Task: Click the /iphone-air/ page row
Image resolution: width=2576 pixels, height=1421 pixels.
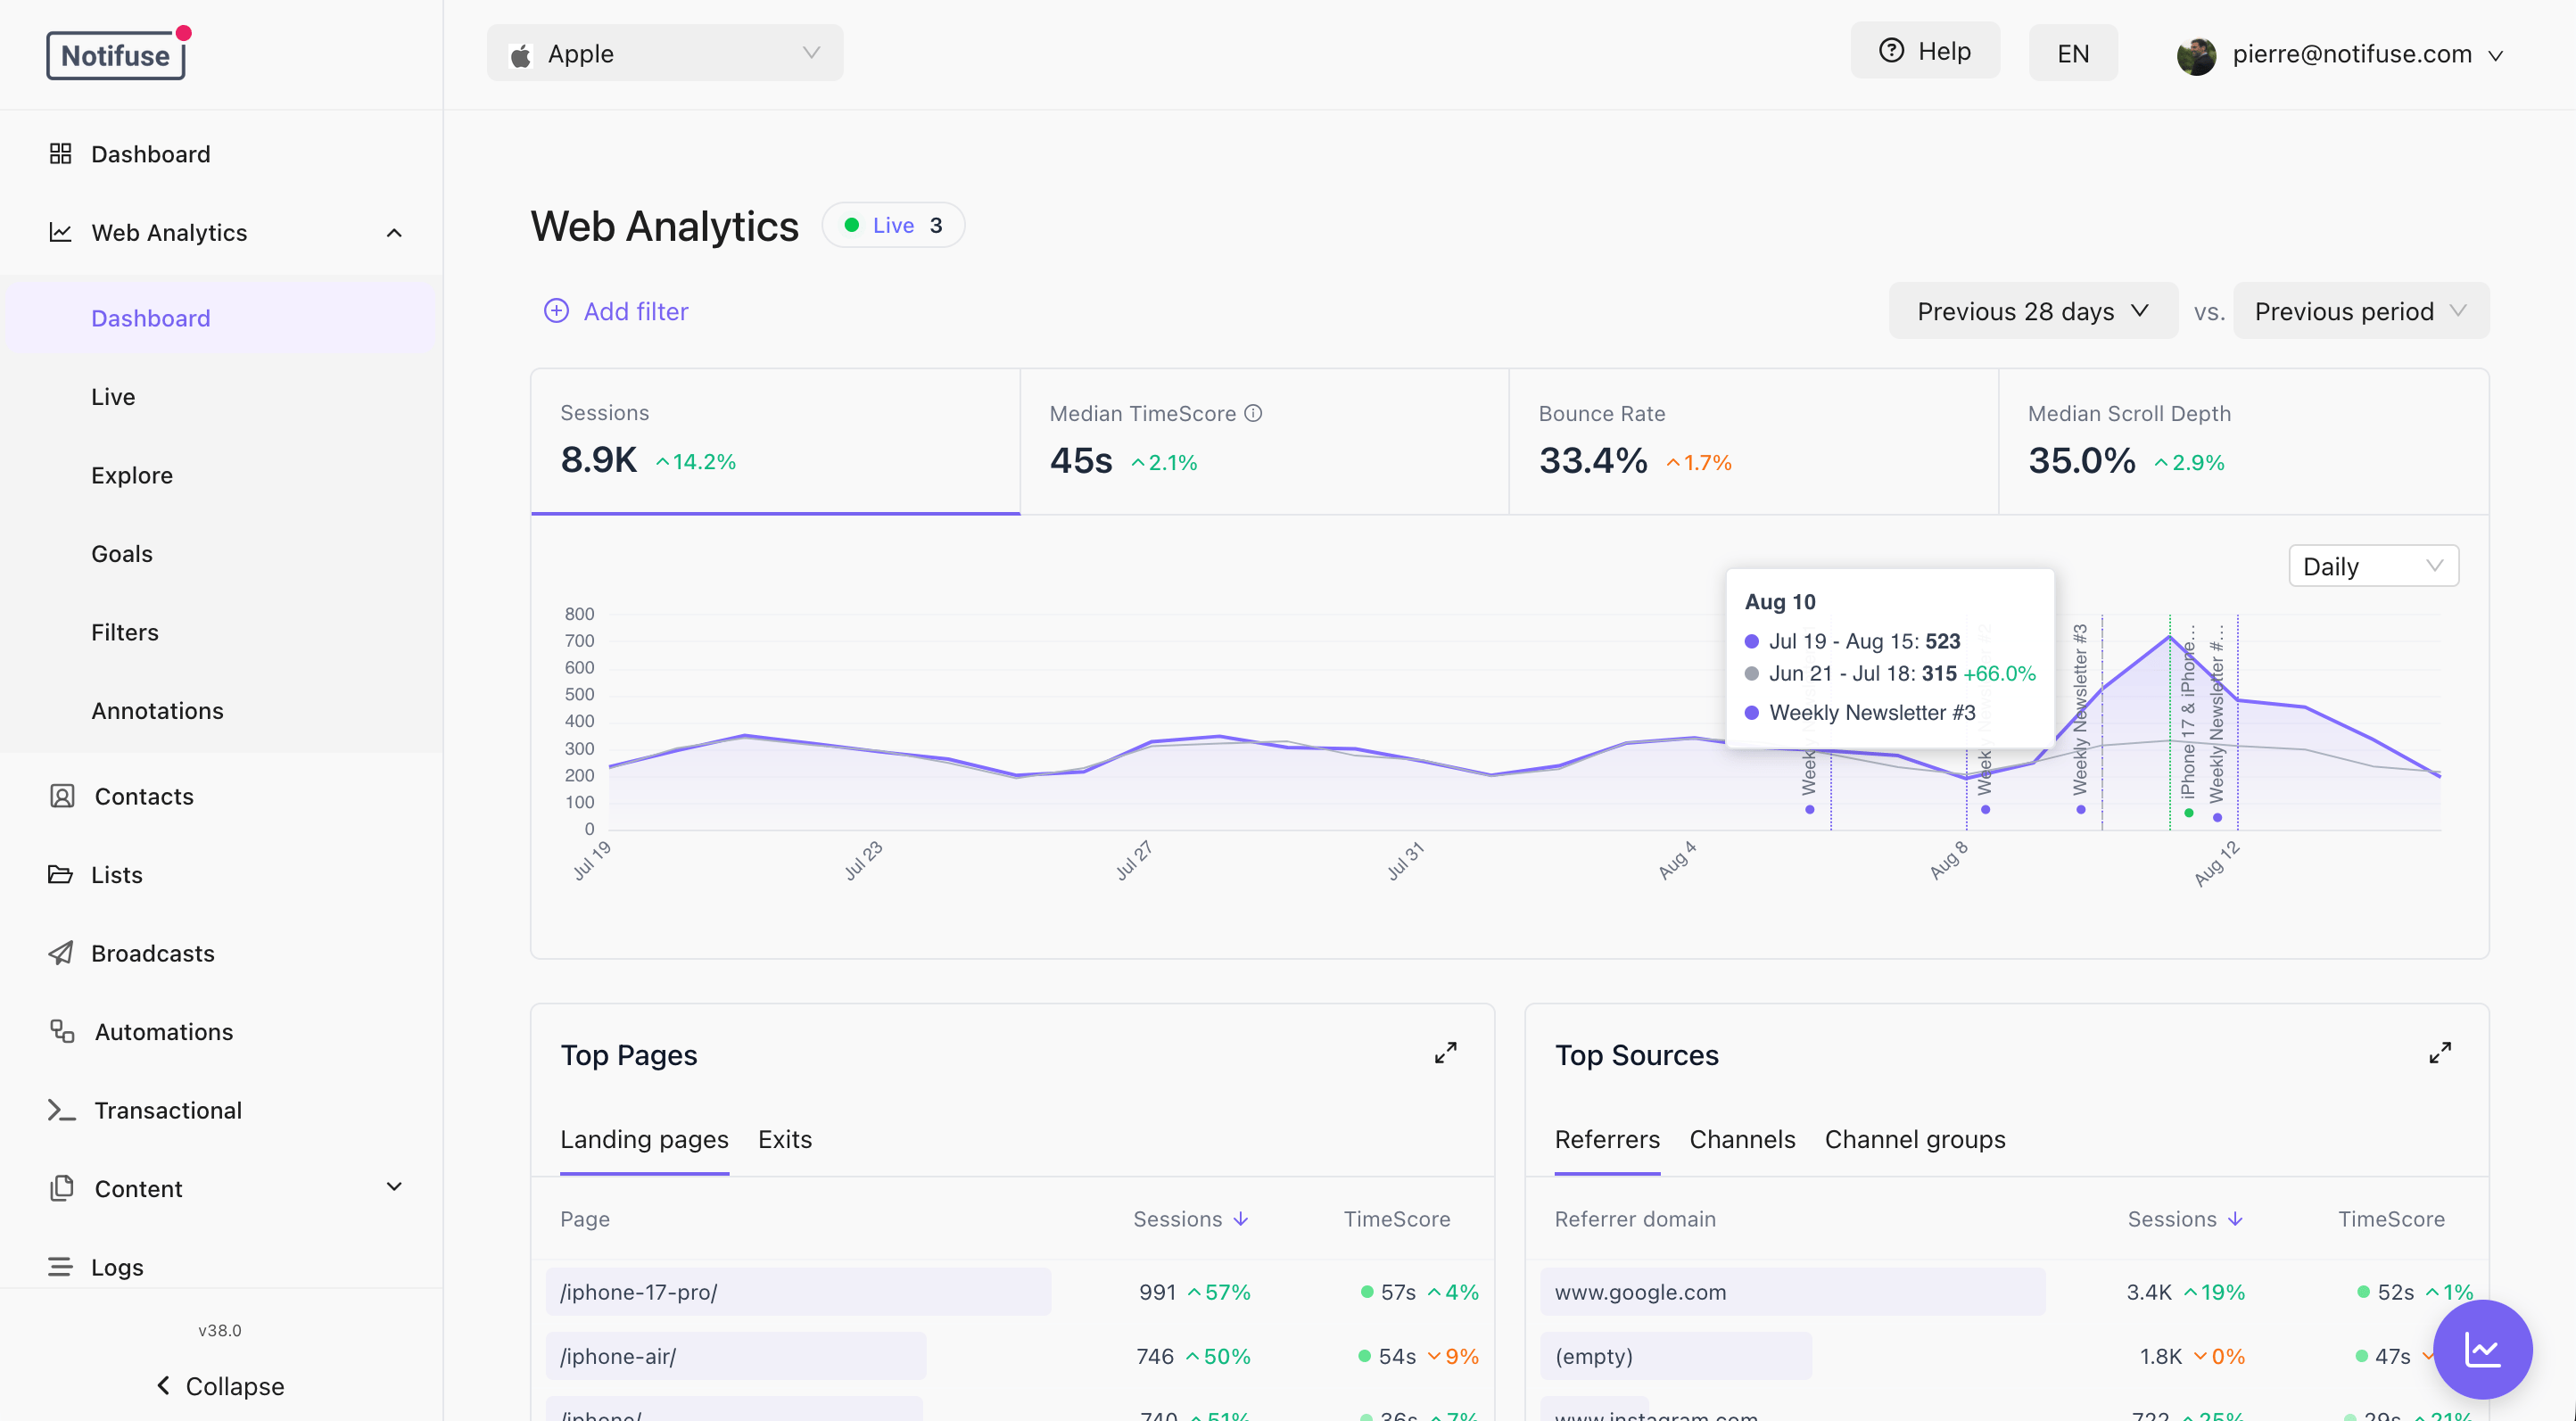Action: [x=1012, y=1356]
